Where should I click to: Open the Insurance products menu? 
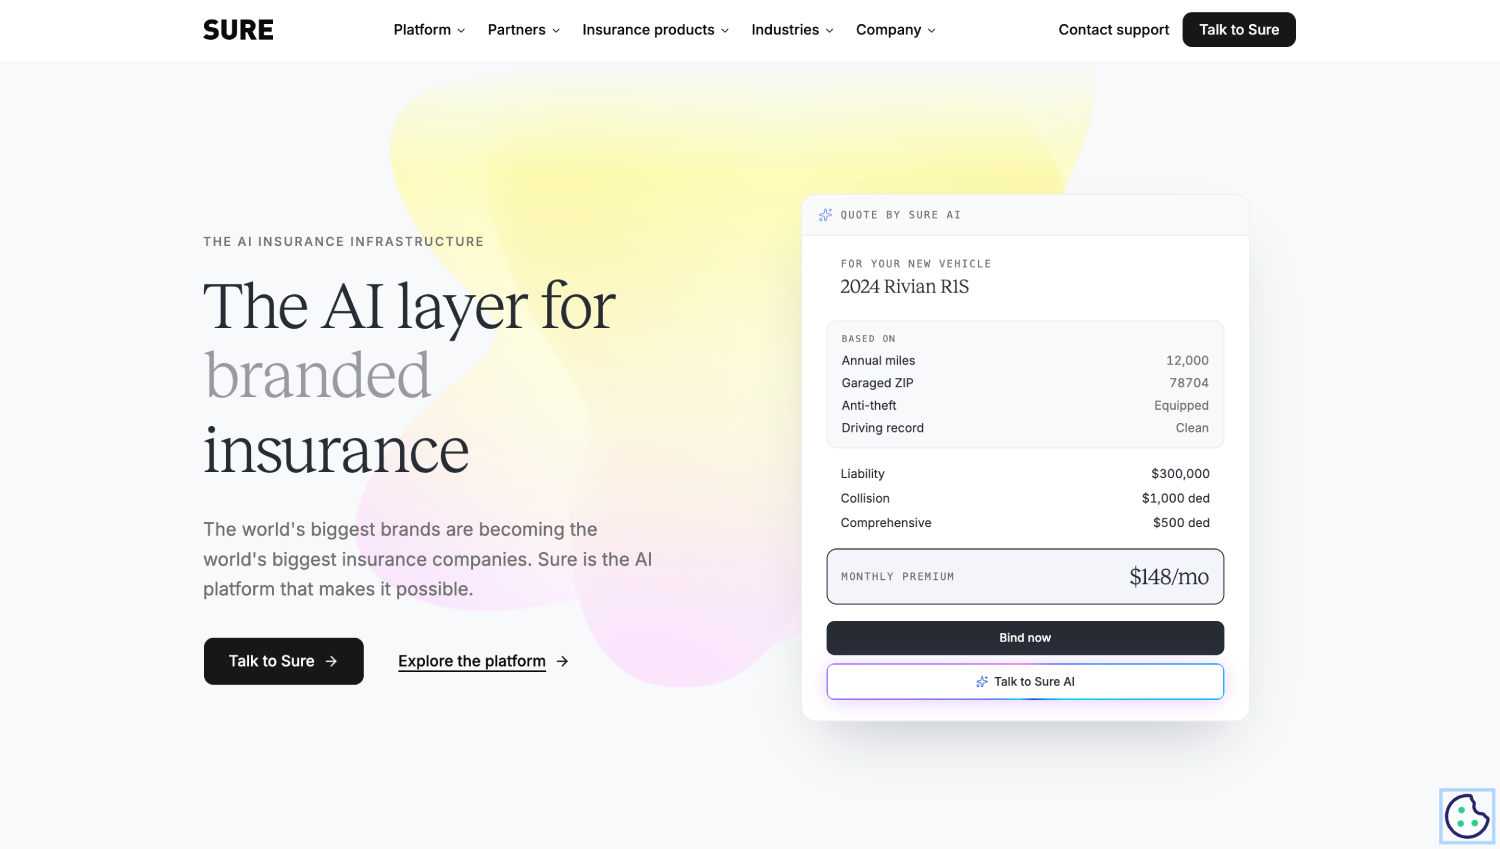coord(656,30)
